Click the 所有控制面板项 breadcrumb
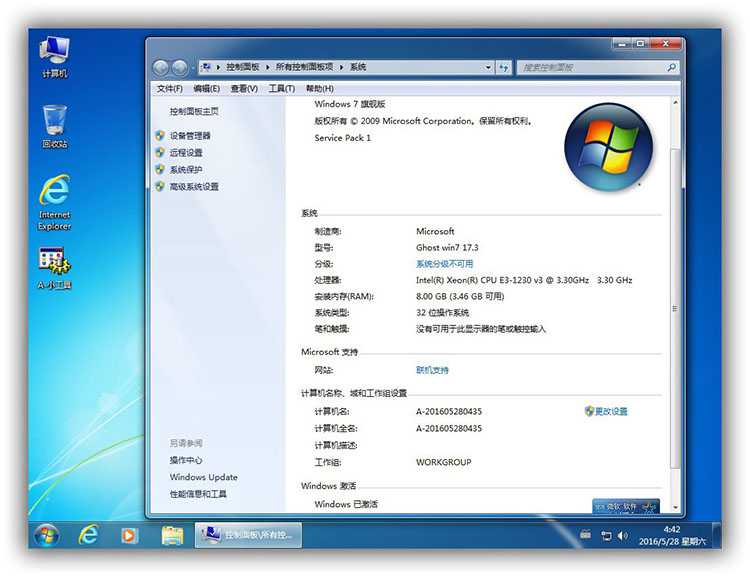The height and width of the screenshot is (577, 750). click(304, 67)
